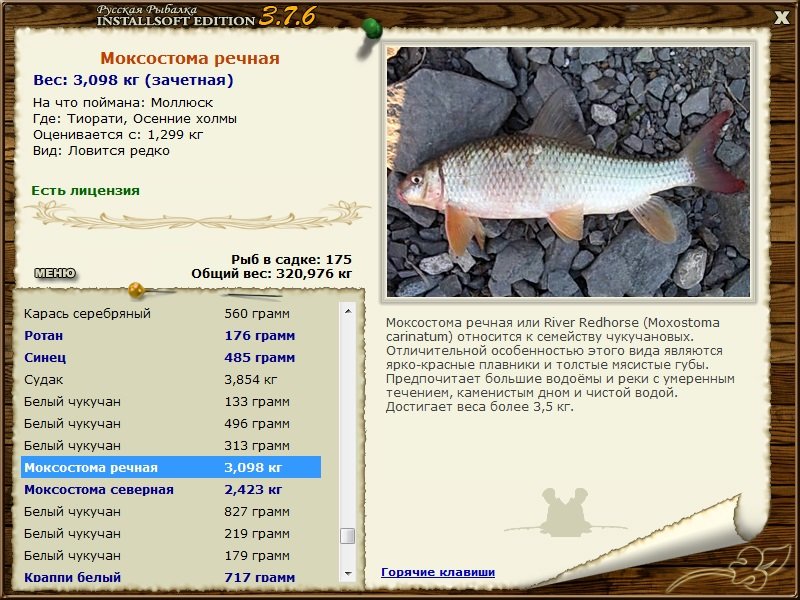Select the Белый чукучан 133 грамм row

pos(171,402)
